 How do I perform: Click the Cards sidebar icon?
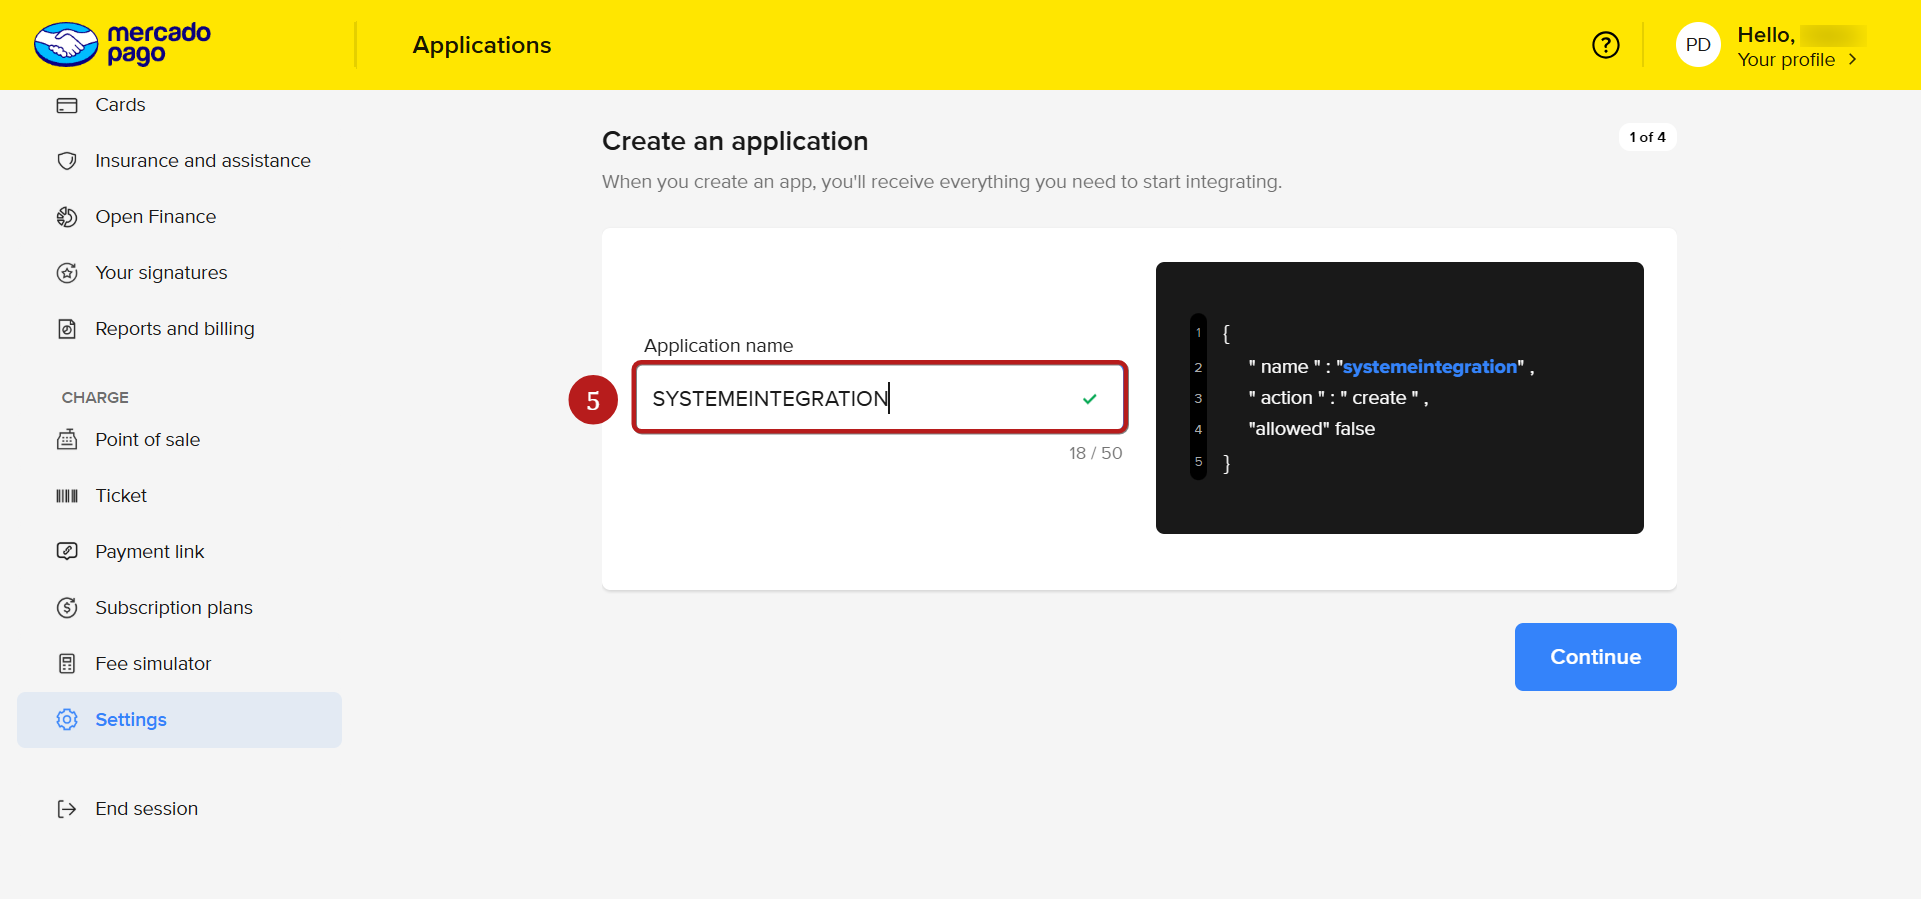tap(67, 105)
